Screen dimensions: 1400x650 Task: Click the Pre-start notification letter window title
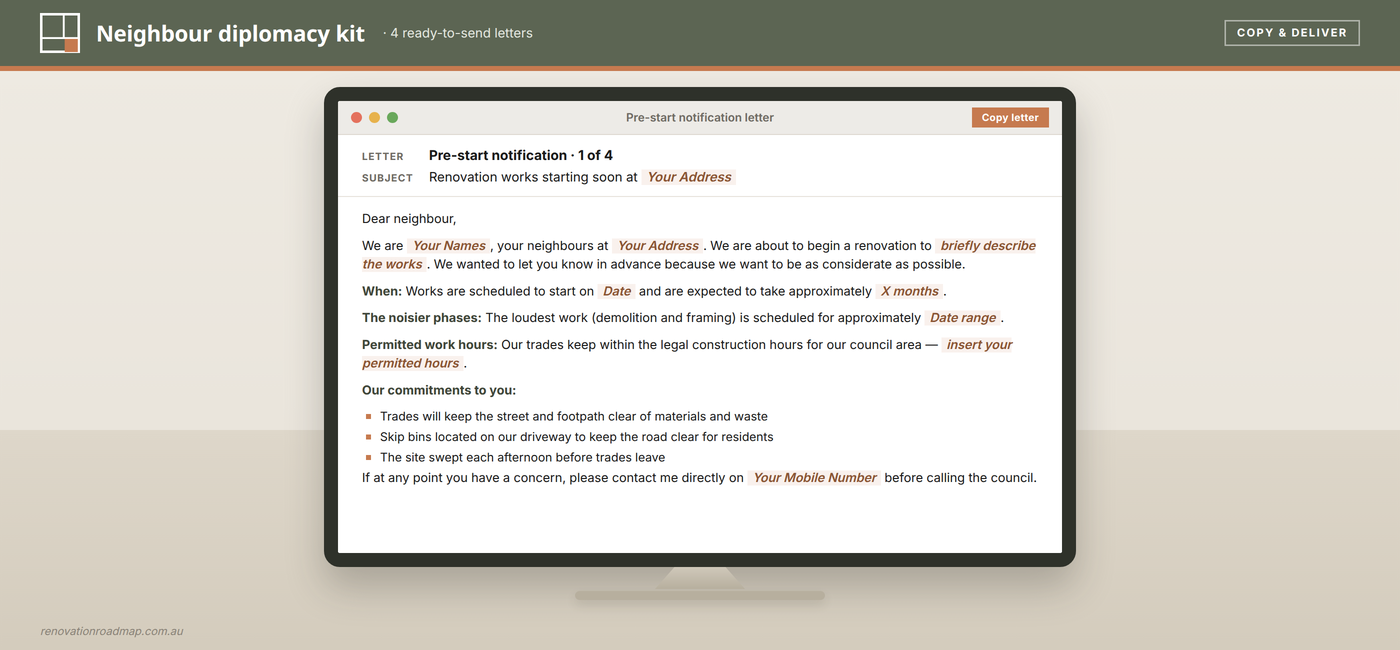[700, 117]
